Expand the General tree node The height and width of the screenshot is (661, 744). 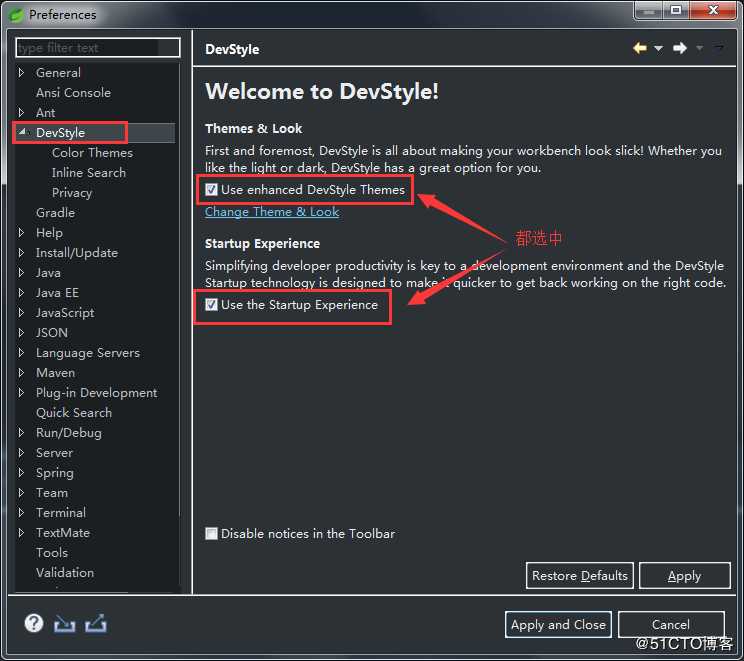coord(21,73)
